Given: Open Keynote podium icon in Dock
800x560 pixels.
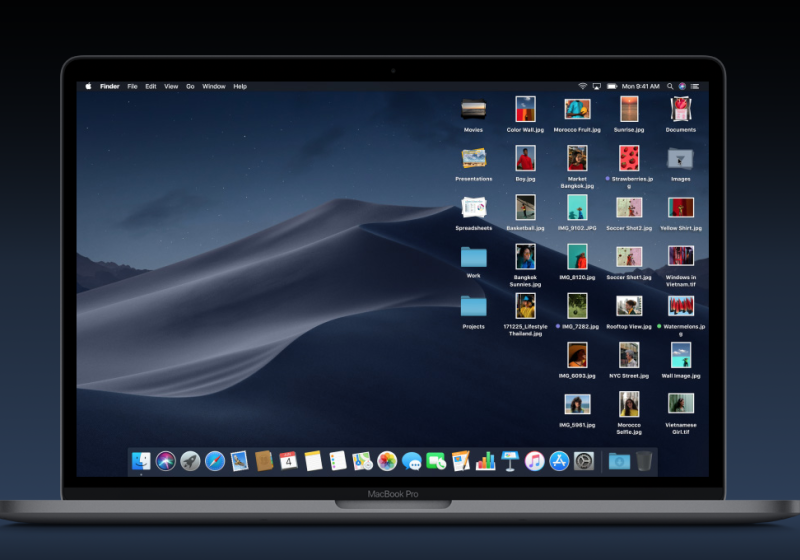Looking at the screenshot, I should (x=510, y=461).
